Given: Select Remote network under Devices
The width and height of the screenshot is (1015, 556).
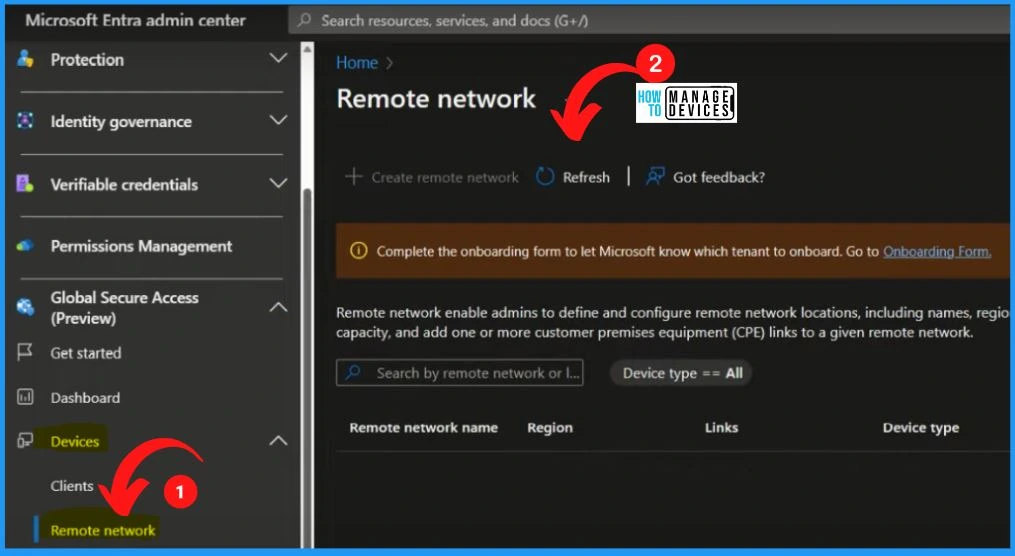Looking at the screenshot, I should coord(103,530).
